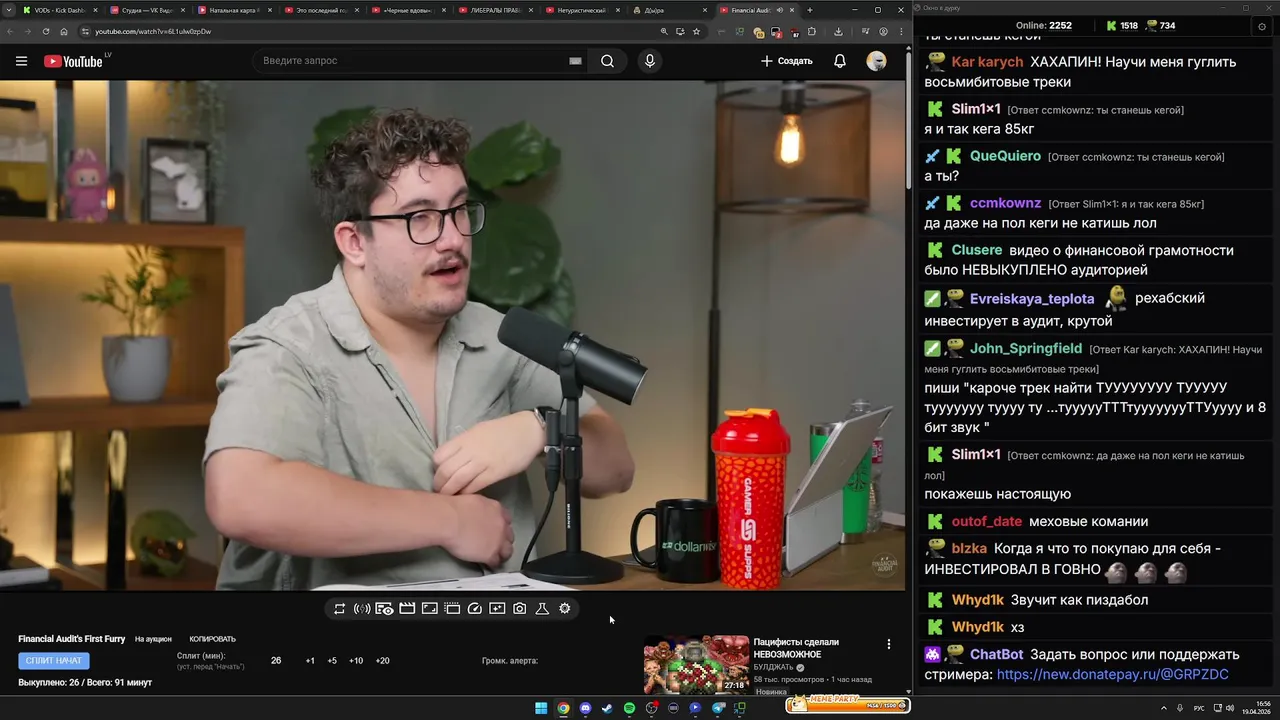Screen dimensions: 1280x720
Task: Click the КОПИРОВАТЬ copy link
Action: click(213, 639)
